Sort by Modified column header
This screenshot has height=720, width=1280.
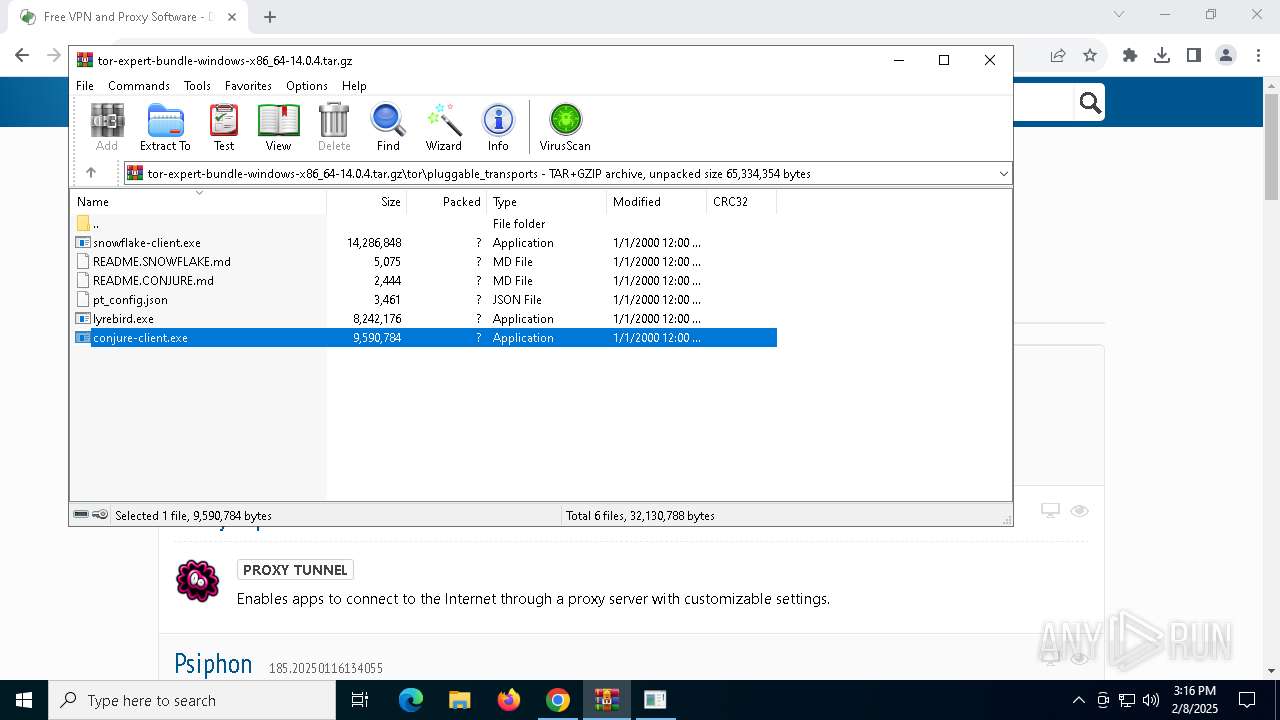click(656, 202)
